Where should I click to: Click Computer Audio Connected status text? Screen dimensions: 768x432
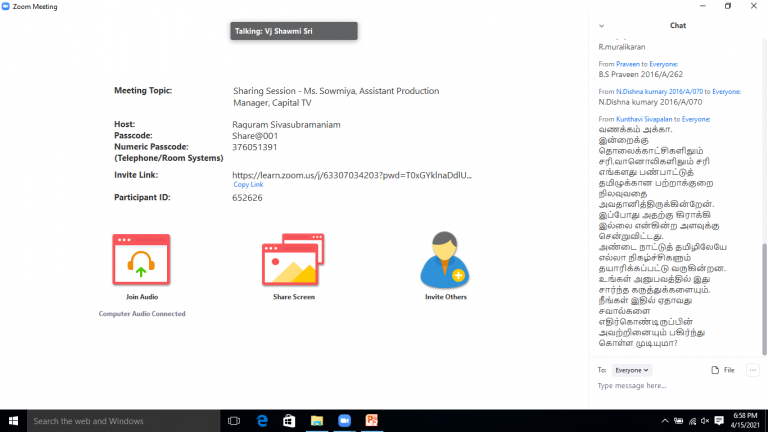pyautogui.click(x=142, y=314)
